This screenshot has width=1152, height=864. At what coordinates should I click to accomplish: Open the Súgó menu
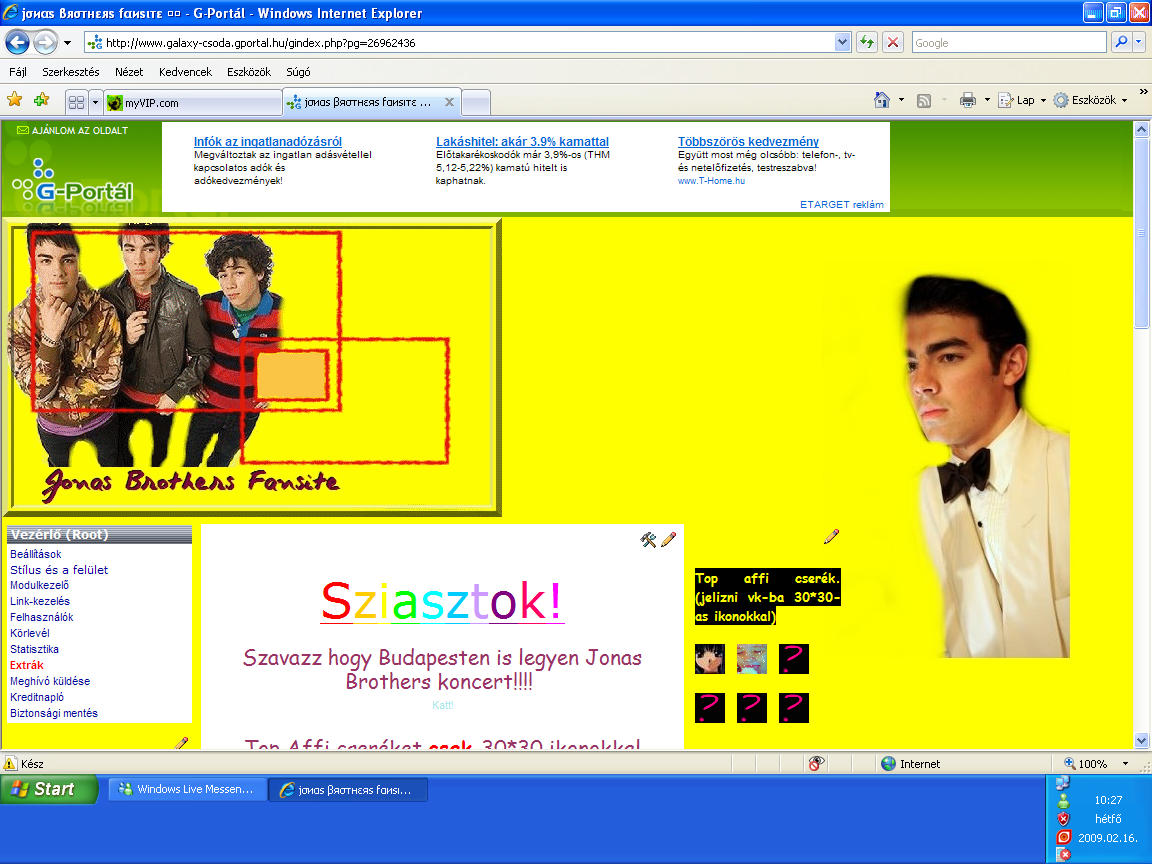[298, 72]
